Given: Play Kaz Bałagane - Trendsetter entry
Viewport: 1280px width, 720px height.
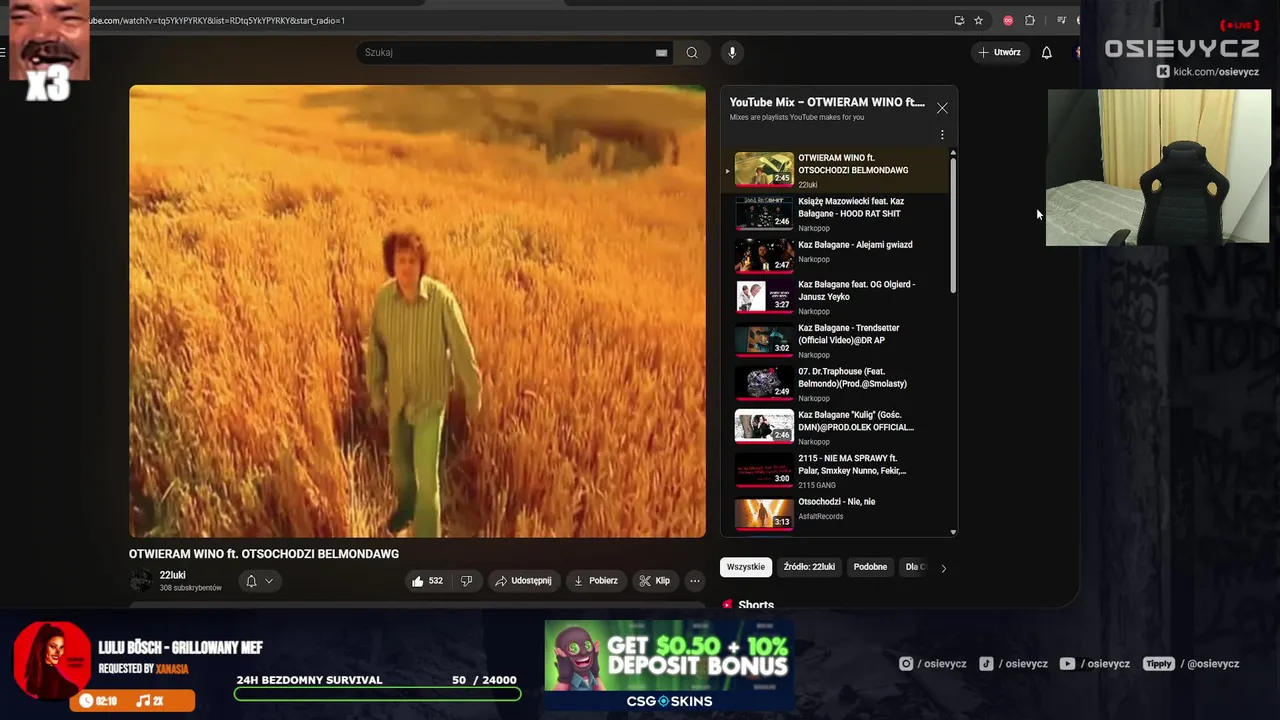Looking at the screenshot, I should [835, 341].
